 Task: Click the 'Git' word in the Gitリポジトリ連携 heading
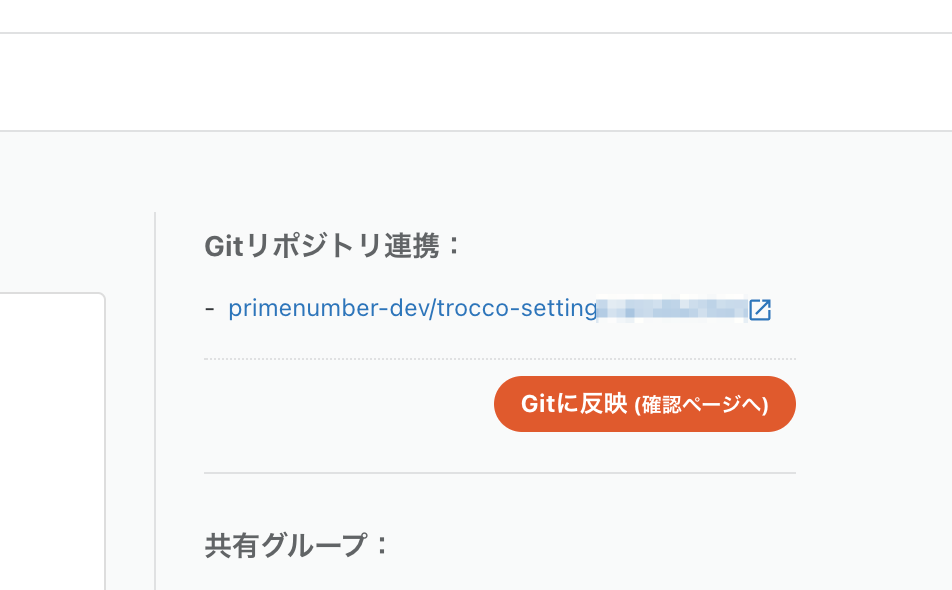coord(224,246)
